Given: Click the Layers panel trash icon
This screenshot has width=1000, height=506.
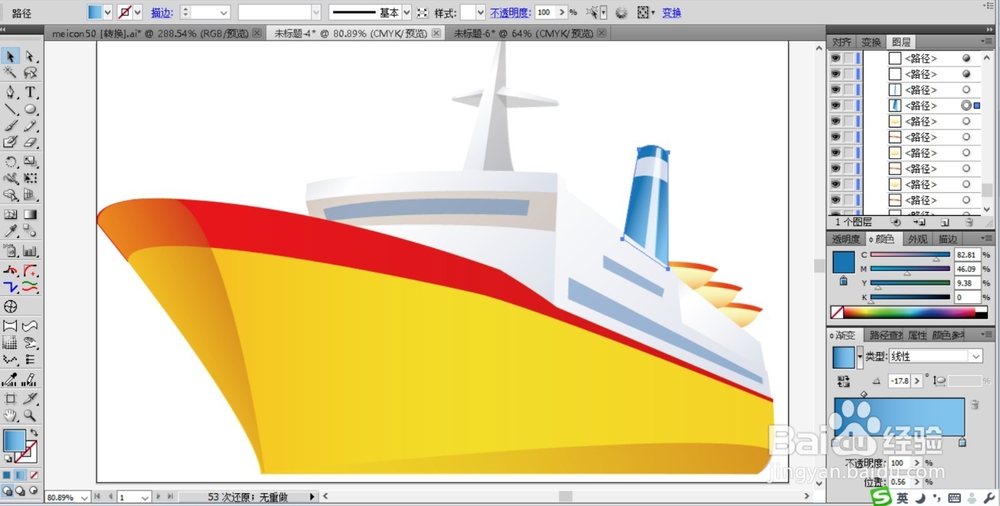Looking at the screenshot, I should pyautogui.click(x=969, y=222).
